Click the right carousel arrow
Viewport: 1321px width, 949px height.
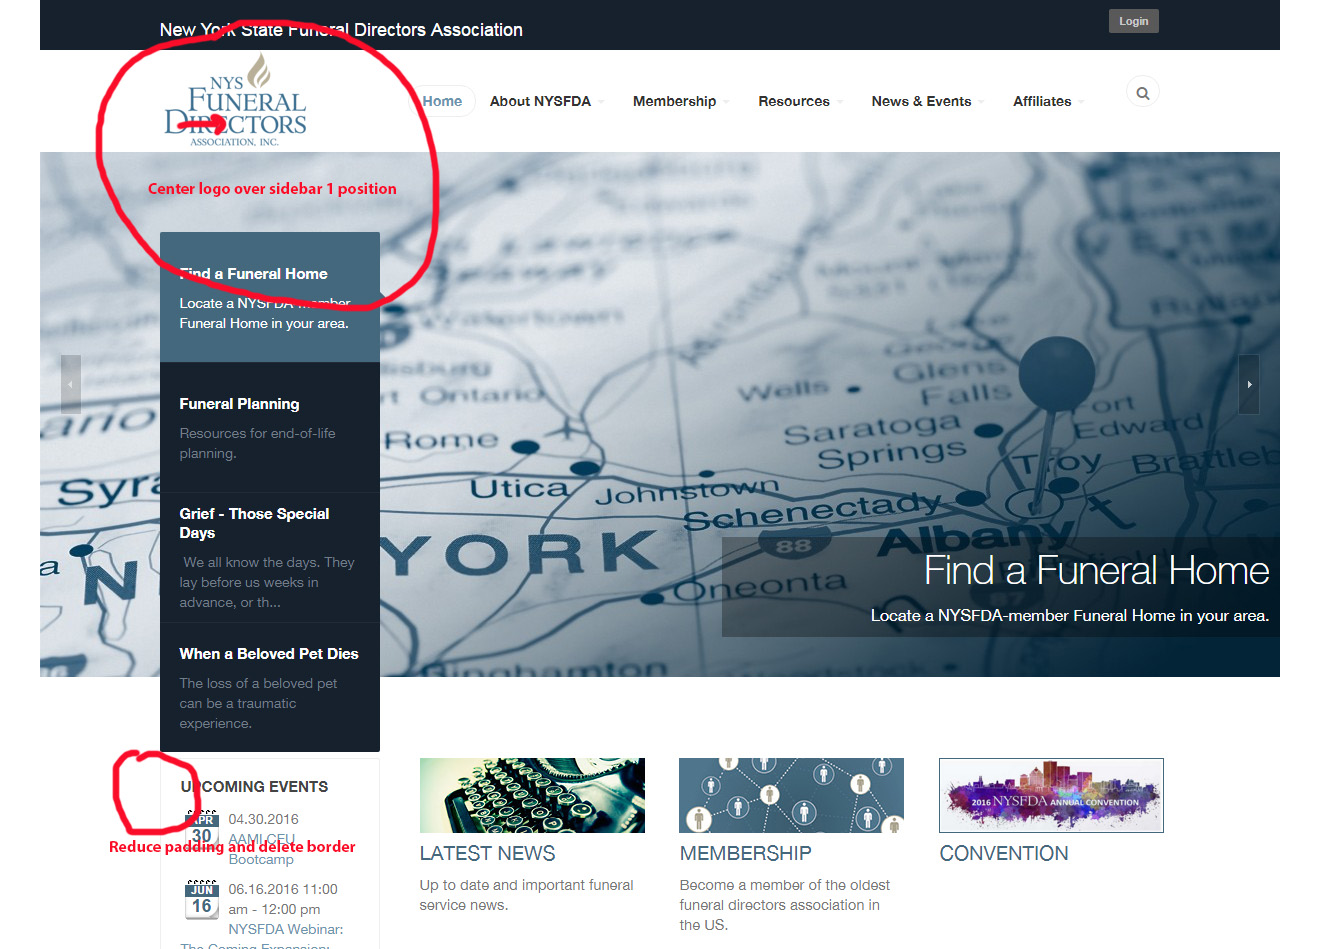pos(1248,384)
